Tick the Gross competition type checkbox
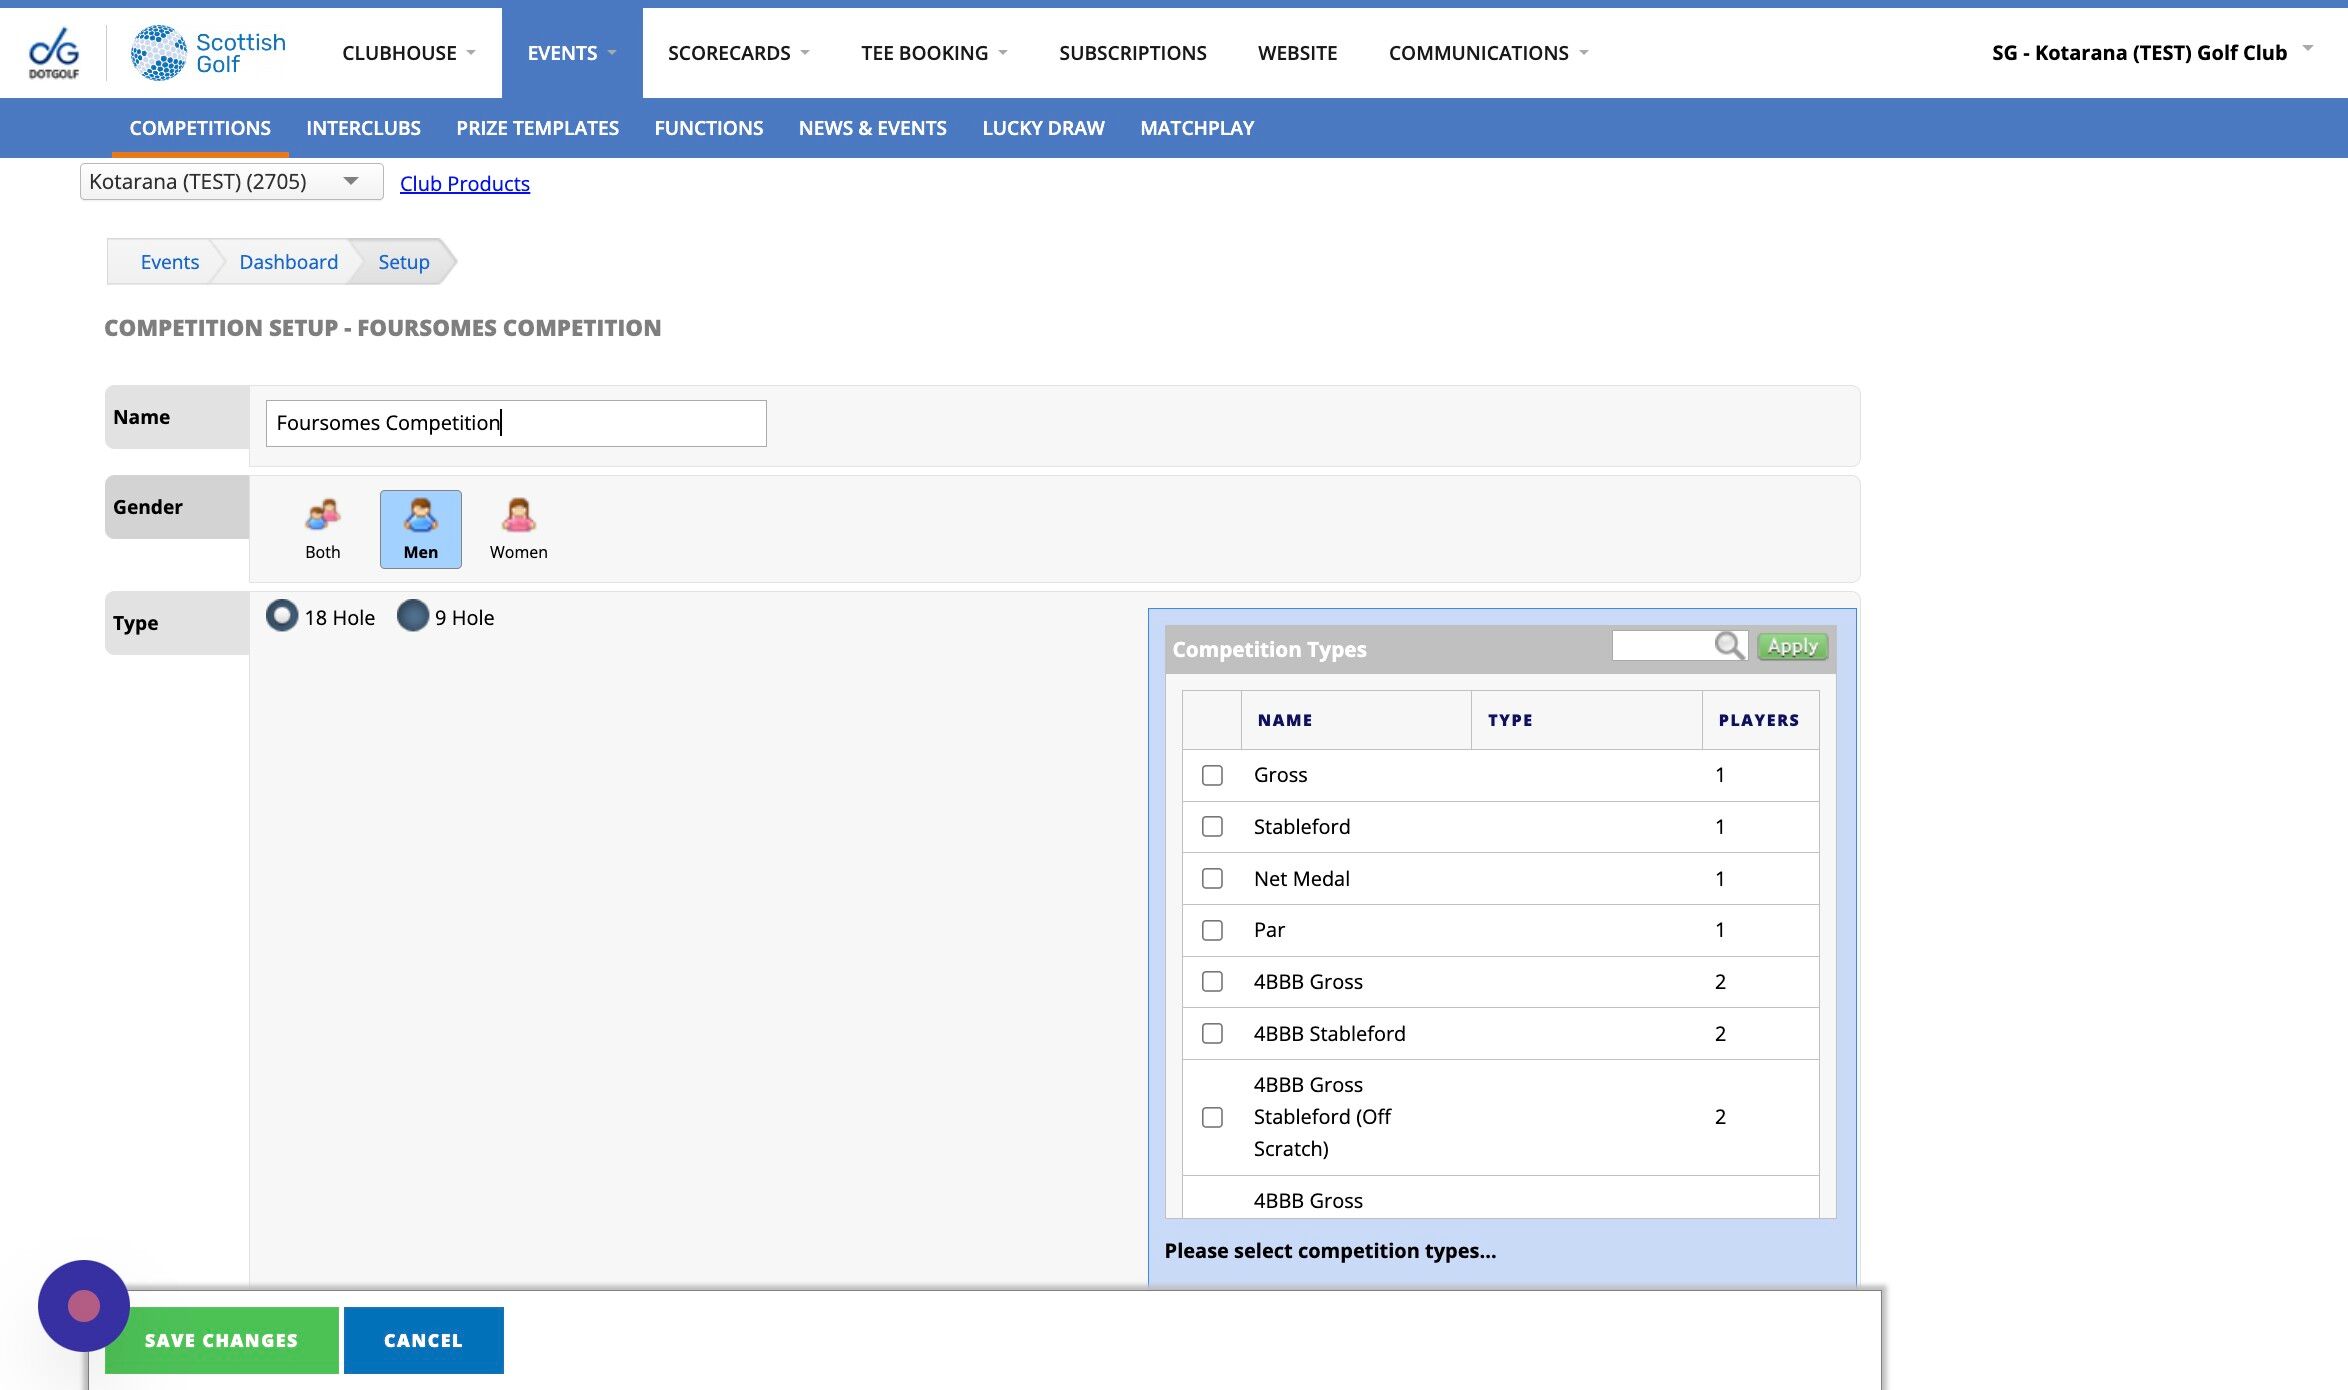The width and height of the screenshot is (2348, 1390). pyautogui.click(x=1212, y=775)
